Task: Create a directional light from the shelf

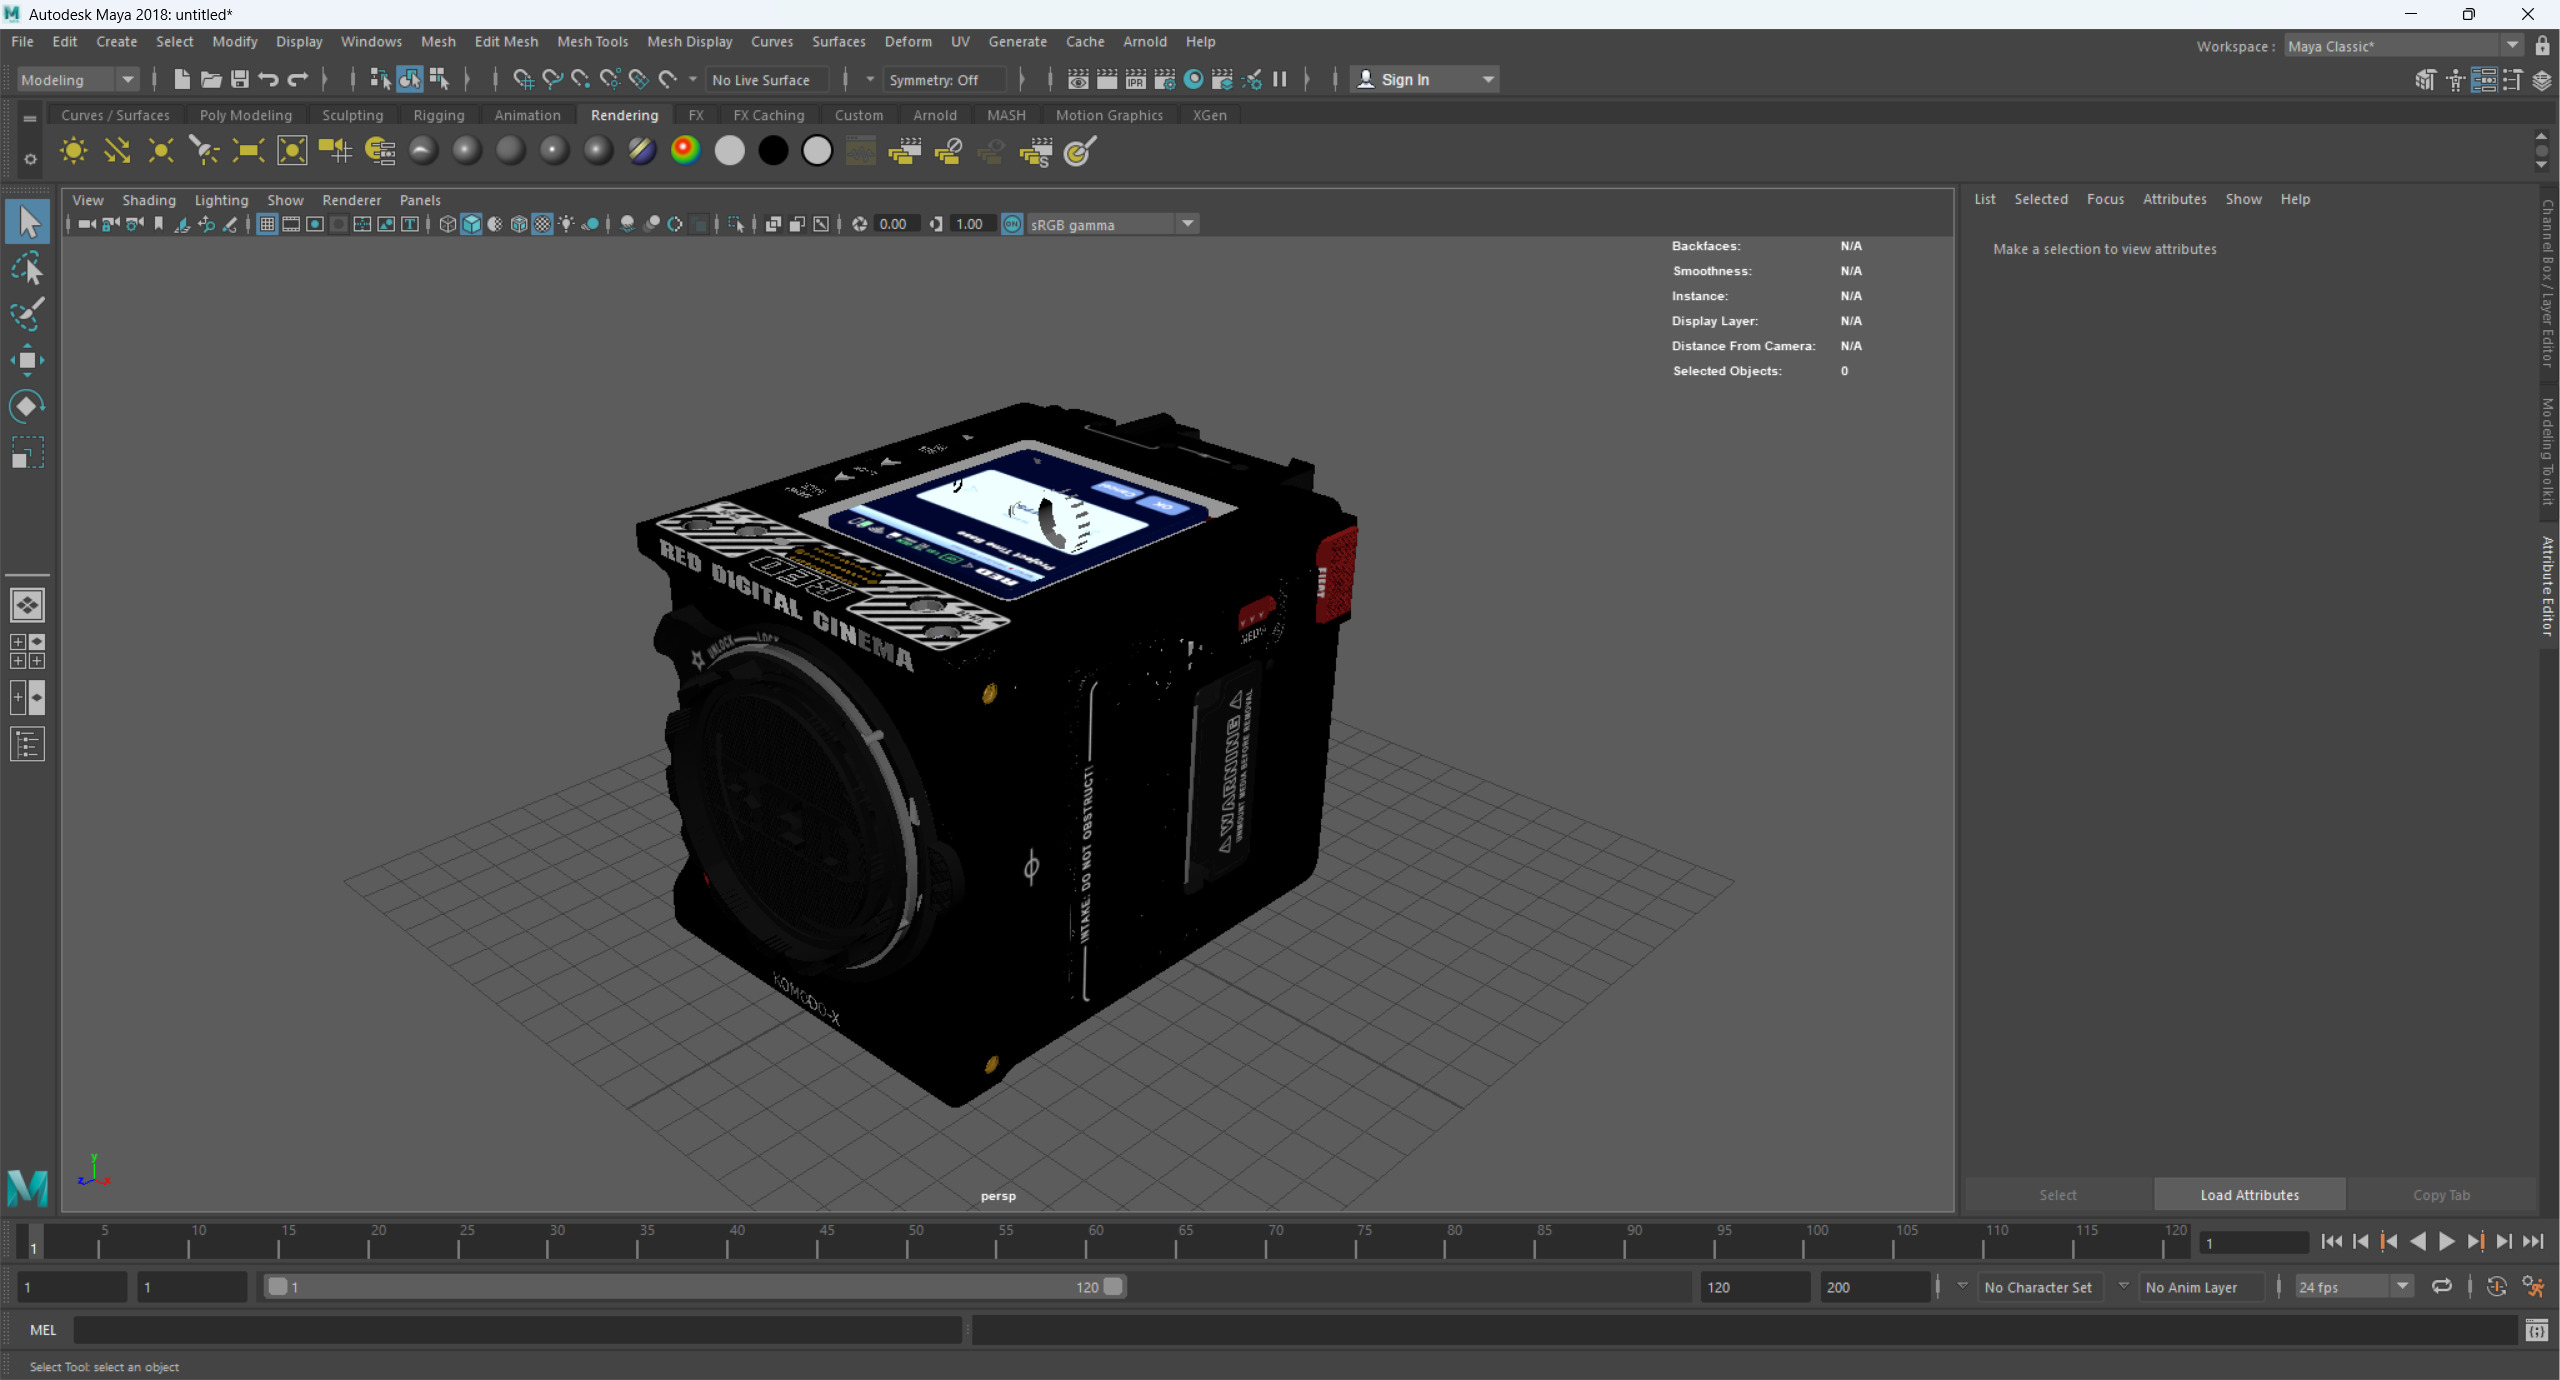Action: (x=117, y=151)
